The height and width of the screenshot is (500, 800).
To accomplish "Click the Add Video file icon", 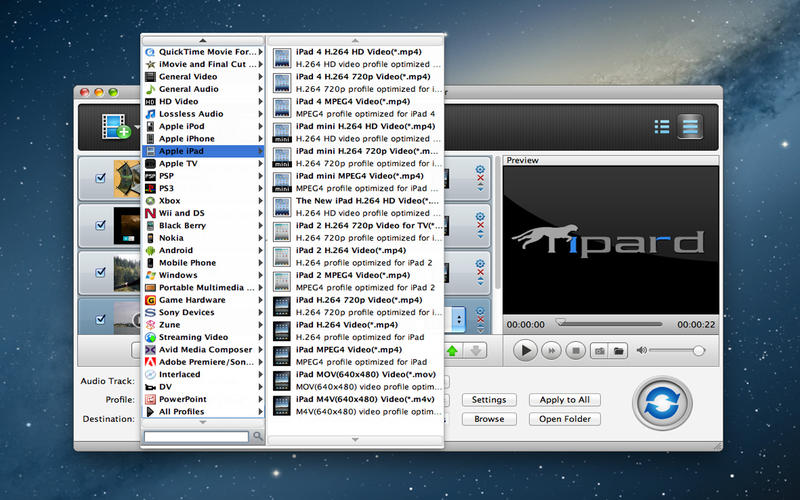I will click(x=115, y=127).
